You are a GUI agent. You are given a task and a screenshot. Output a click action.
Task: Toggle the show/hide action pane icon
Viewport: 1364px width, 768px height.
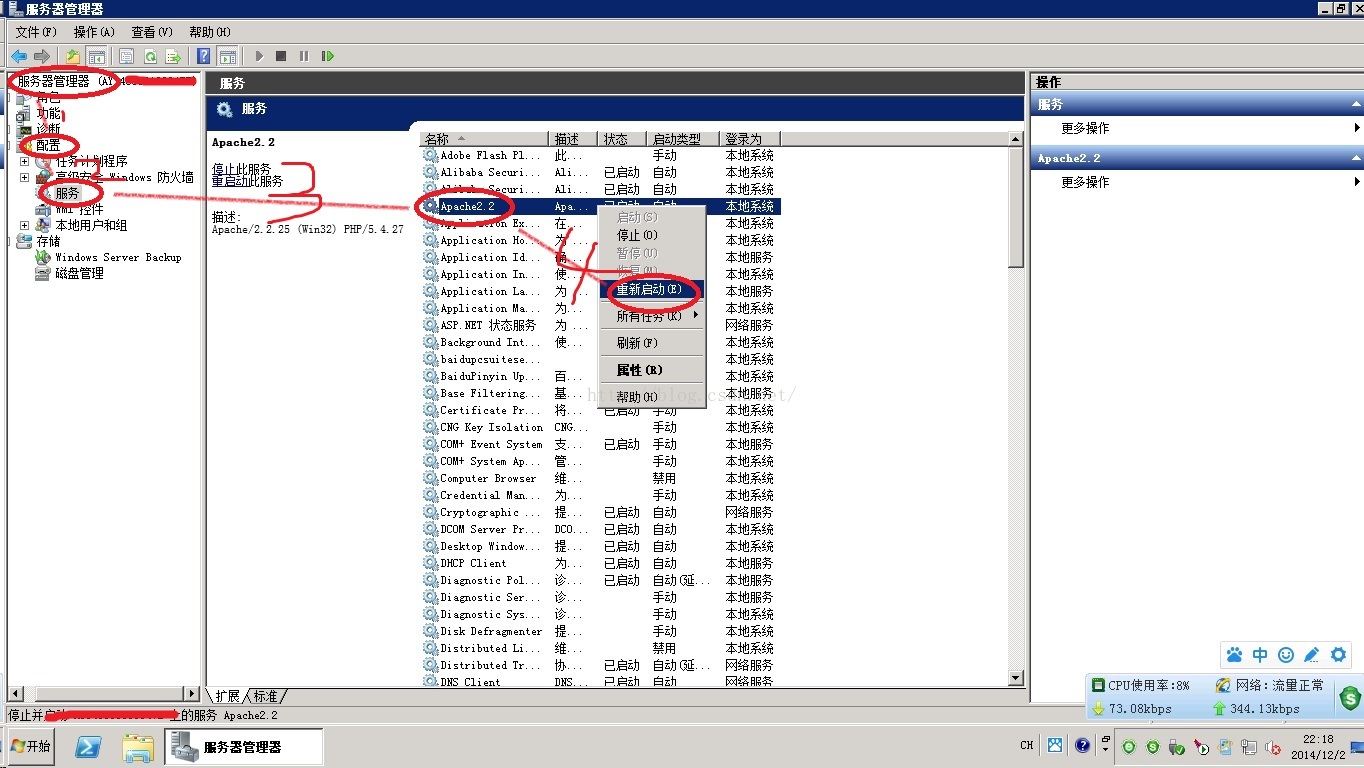(x=228, y=57)
